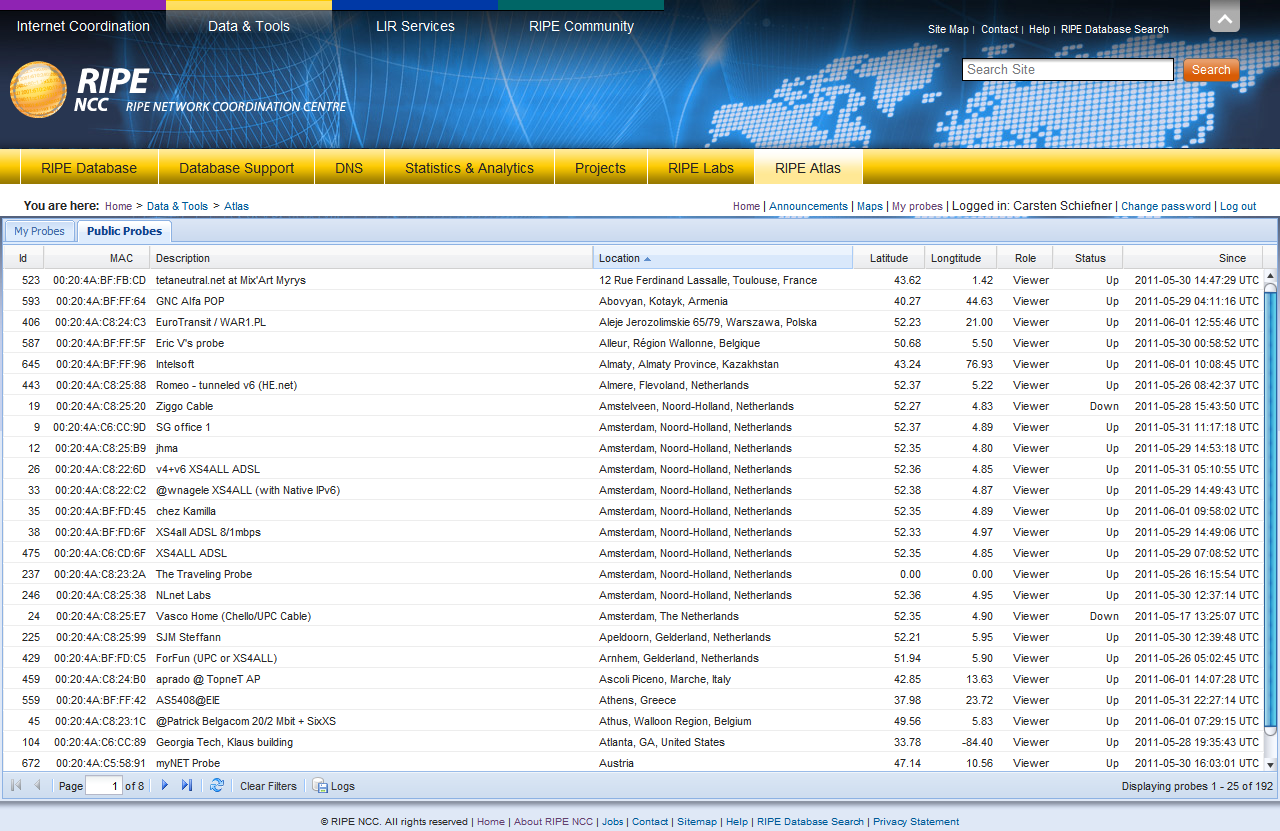Go to previous page icon
The height and width of the screenshot is (831, 1280).
(x=38, y=786)
